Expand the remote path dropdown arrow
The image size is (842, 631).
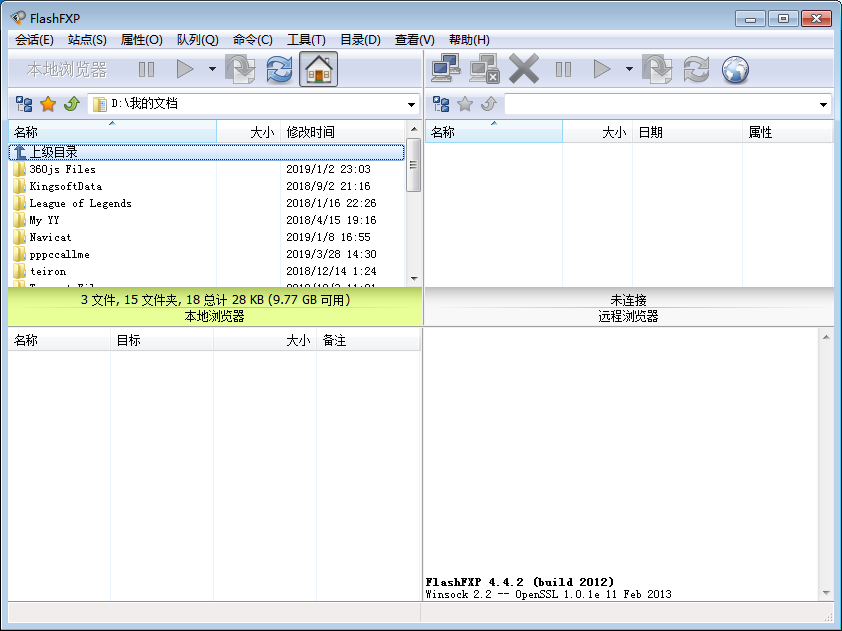[823, 104]
